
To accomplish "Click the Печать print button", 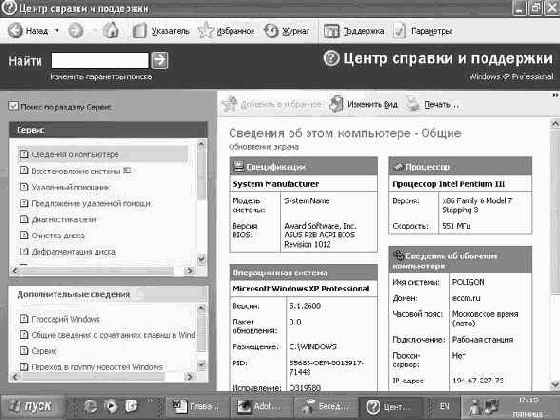I will (432, 104).
